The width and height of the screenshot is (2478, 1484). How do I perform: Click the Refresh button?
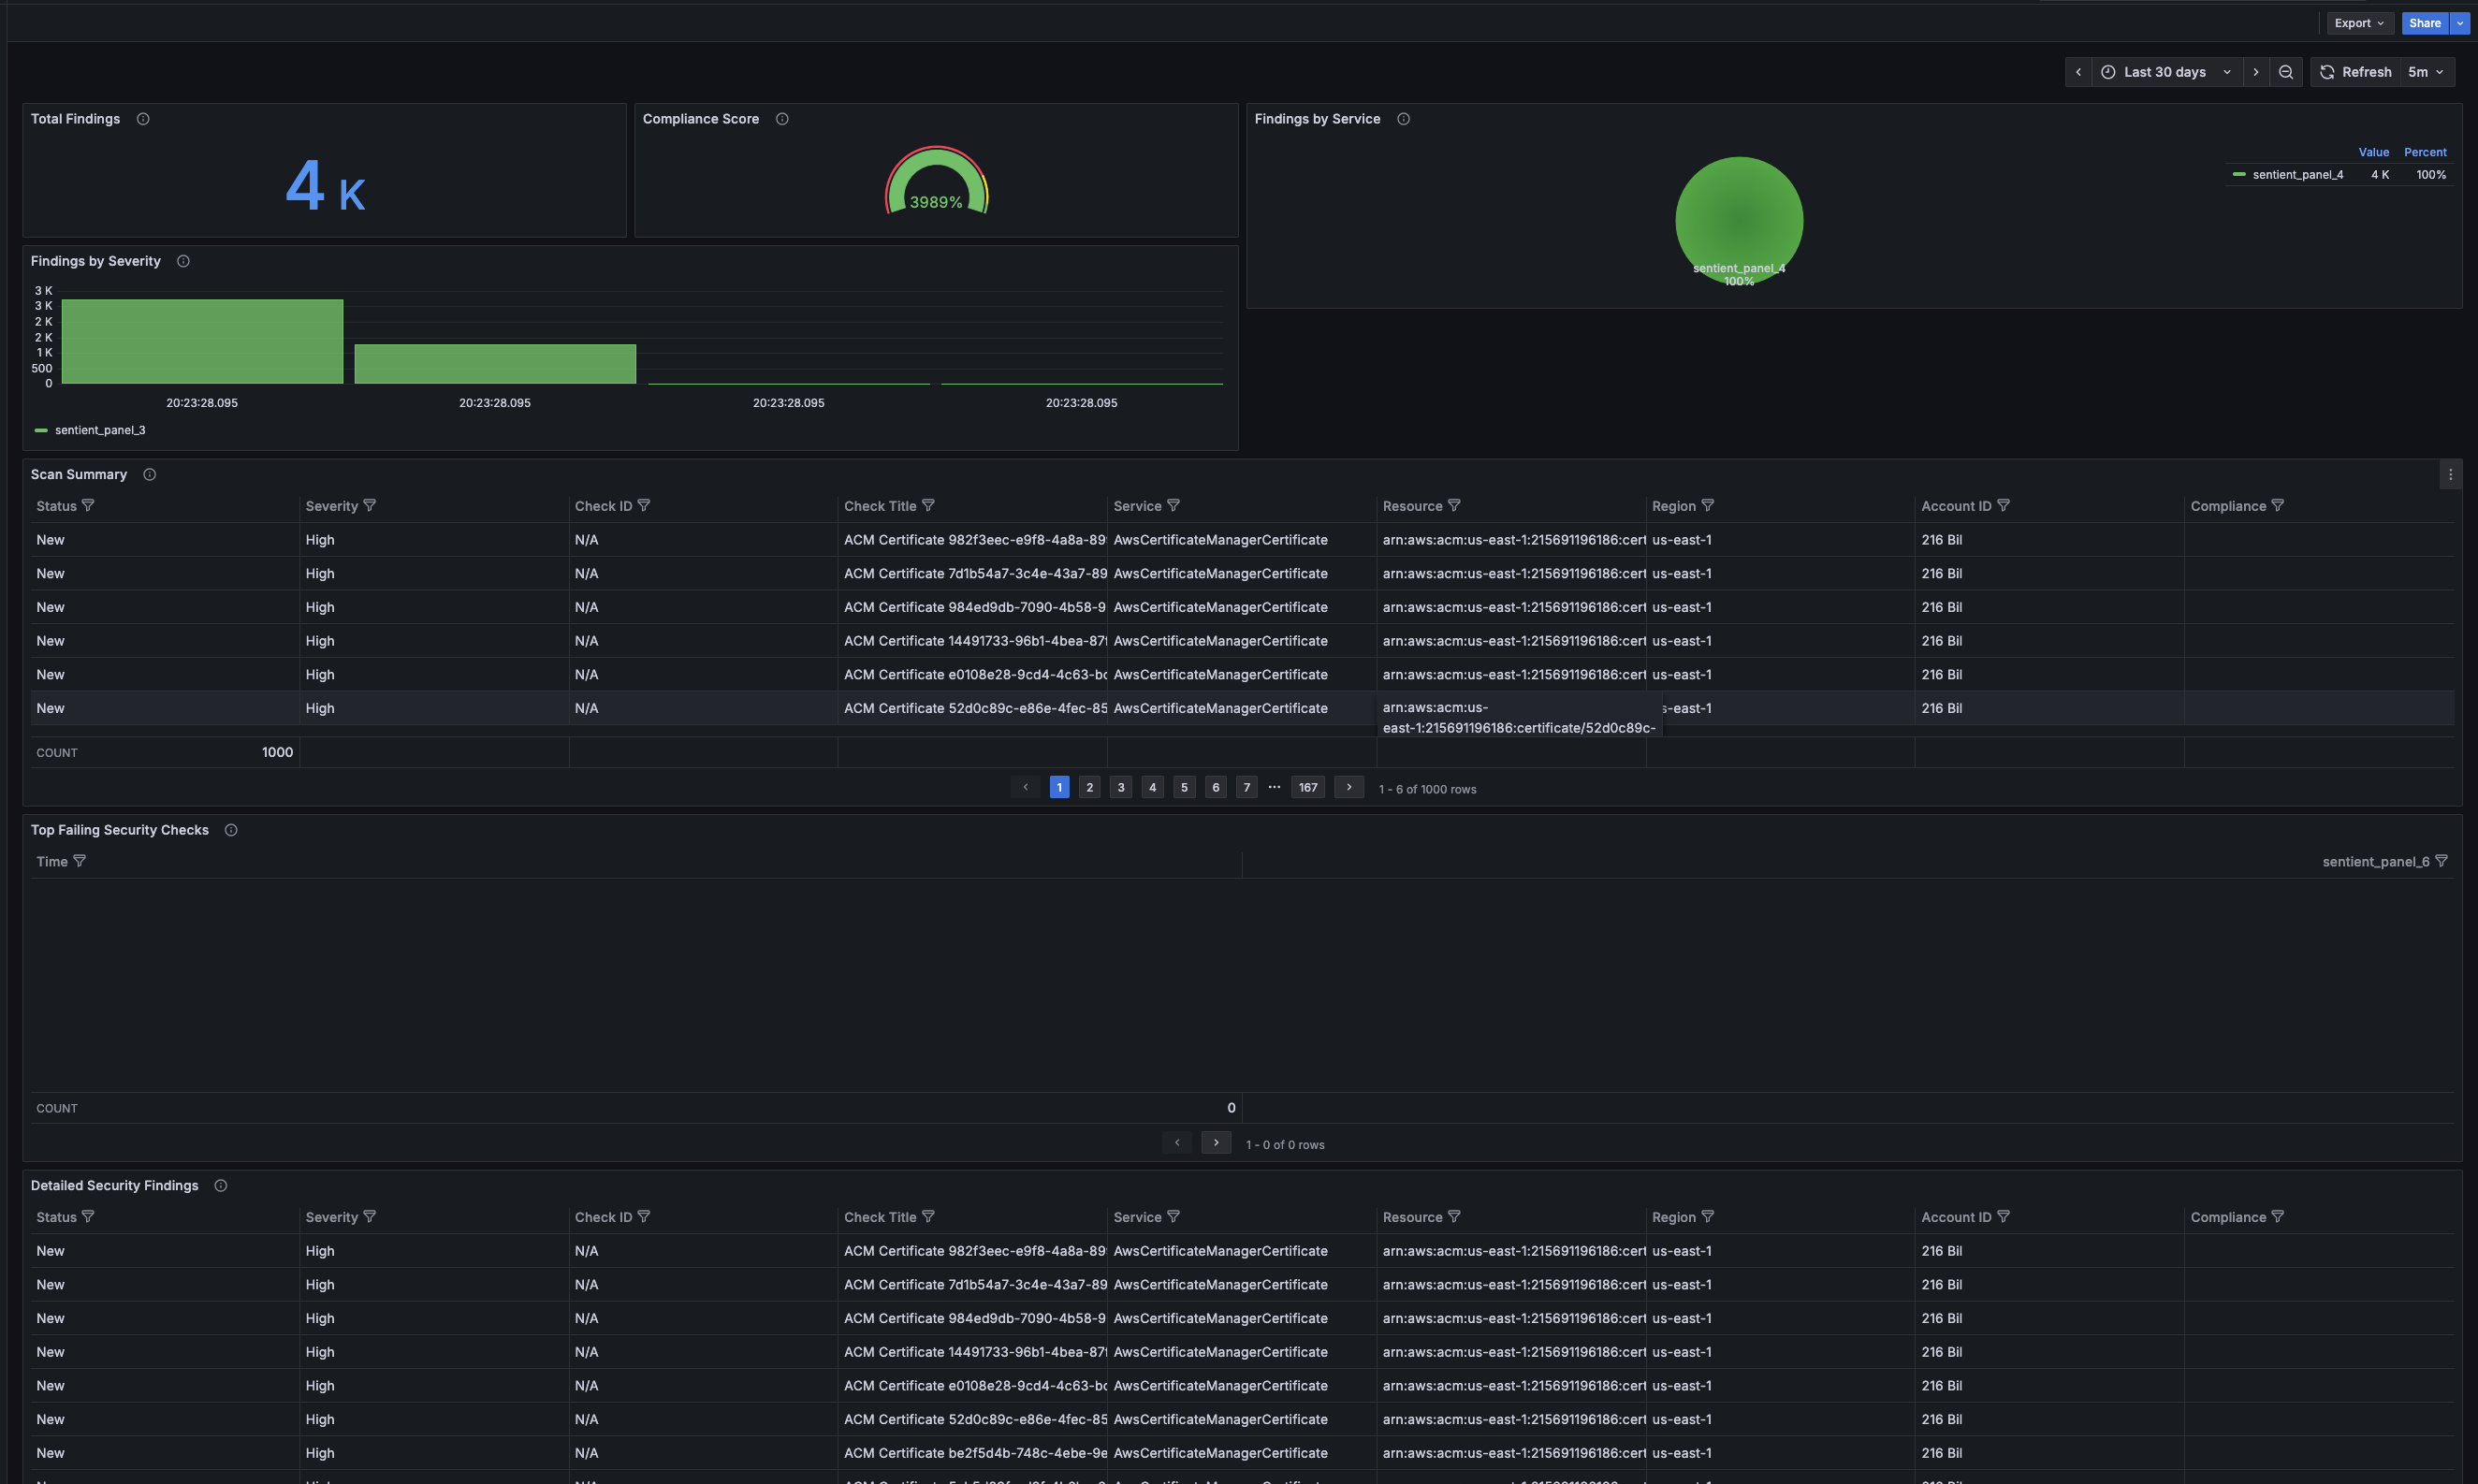(x=2355, y=72)
